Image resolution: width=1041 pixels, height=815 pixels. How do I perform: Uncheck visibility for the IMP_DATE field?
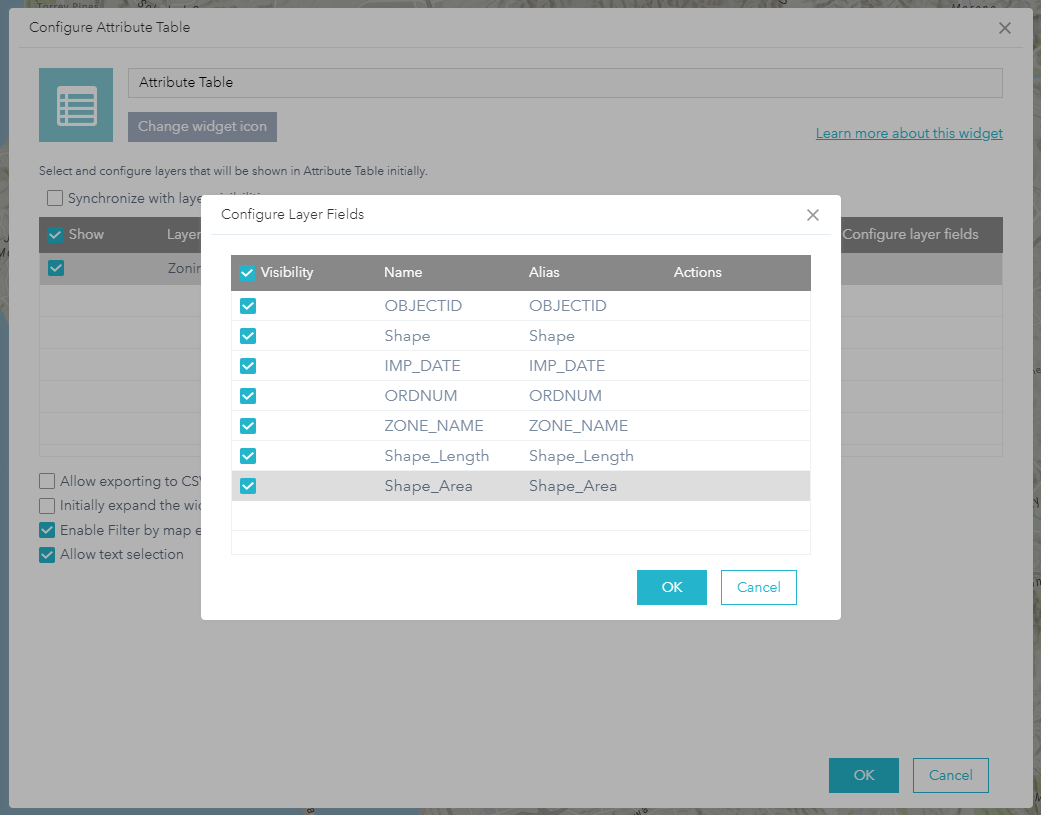pyautogui.click(x=248, y=366)
